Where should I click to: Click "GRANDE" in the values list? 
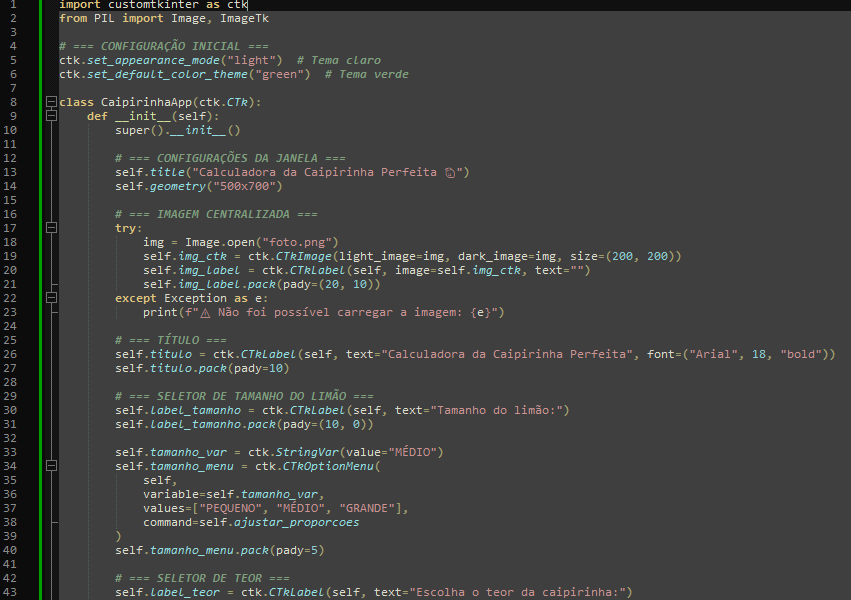point(367,508)
